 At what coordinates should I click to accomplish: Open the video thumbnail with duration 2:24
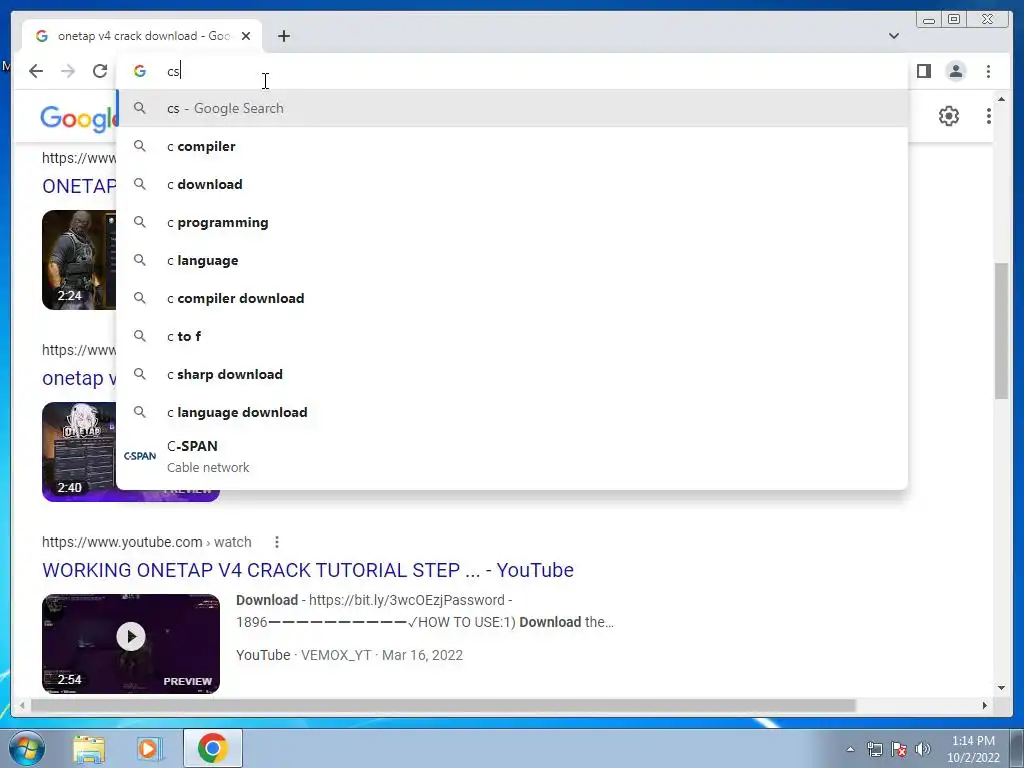pyautogui.click(x=79, y=260)
